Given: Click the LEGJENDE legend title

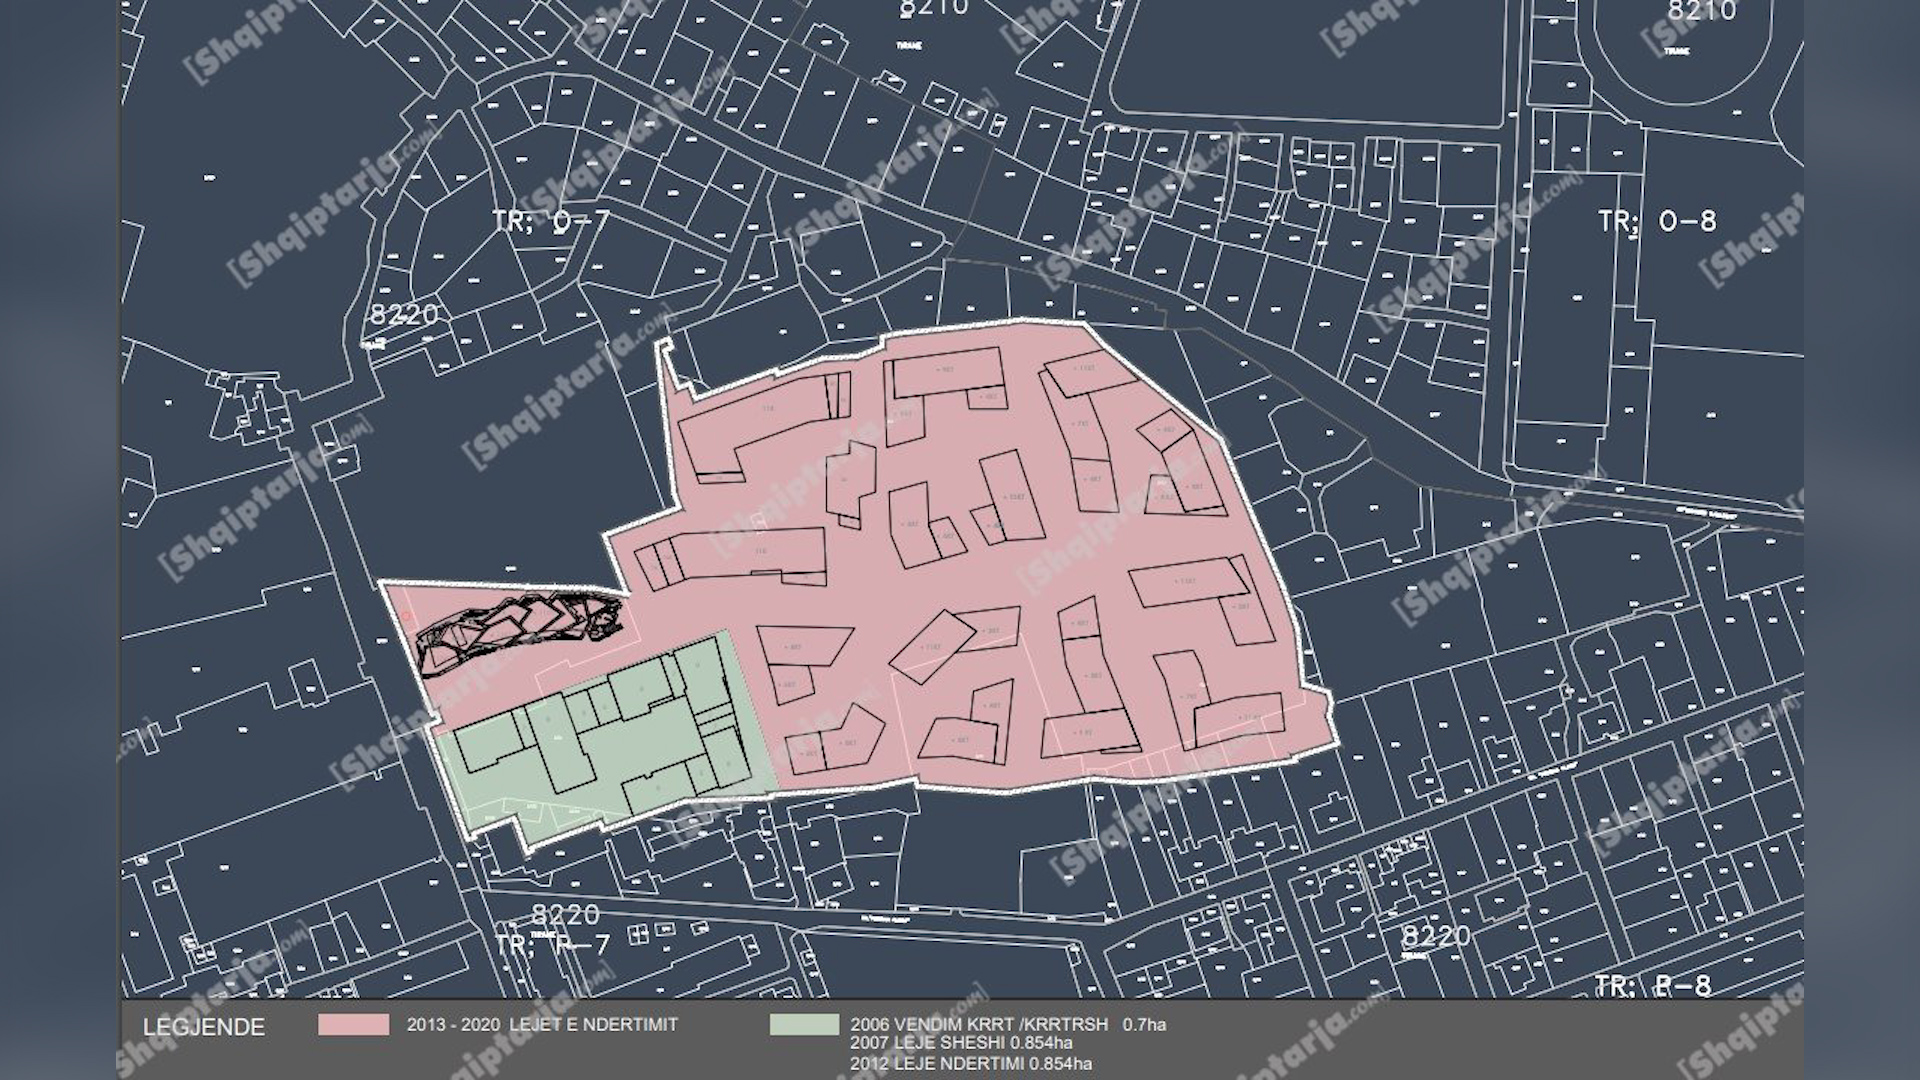Looking at the screenshot, I should 204,1028.
